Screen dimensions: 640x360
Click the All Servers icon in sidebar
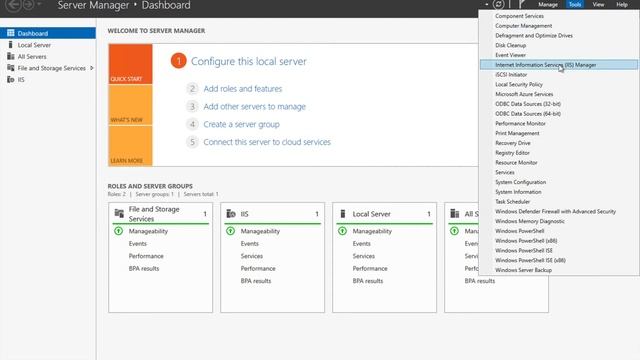coord(11,56)
